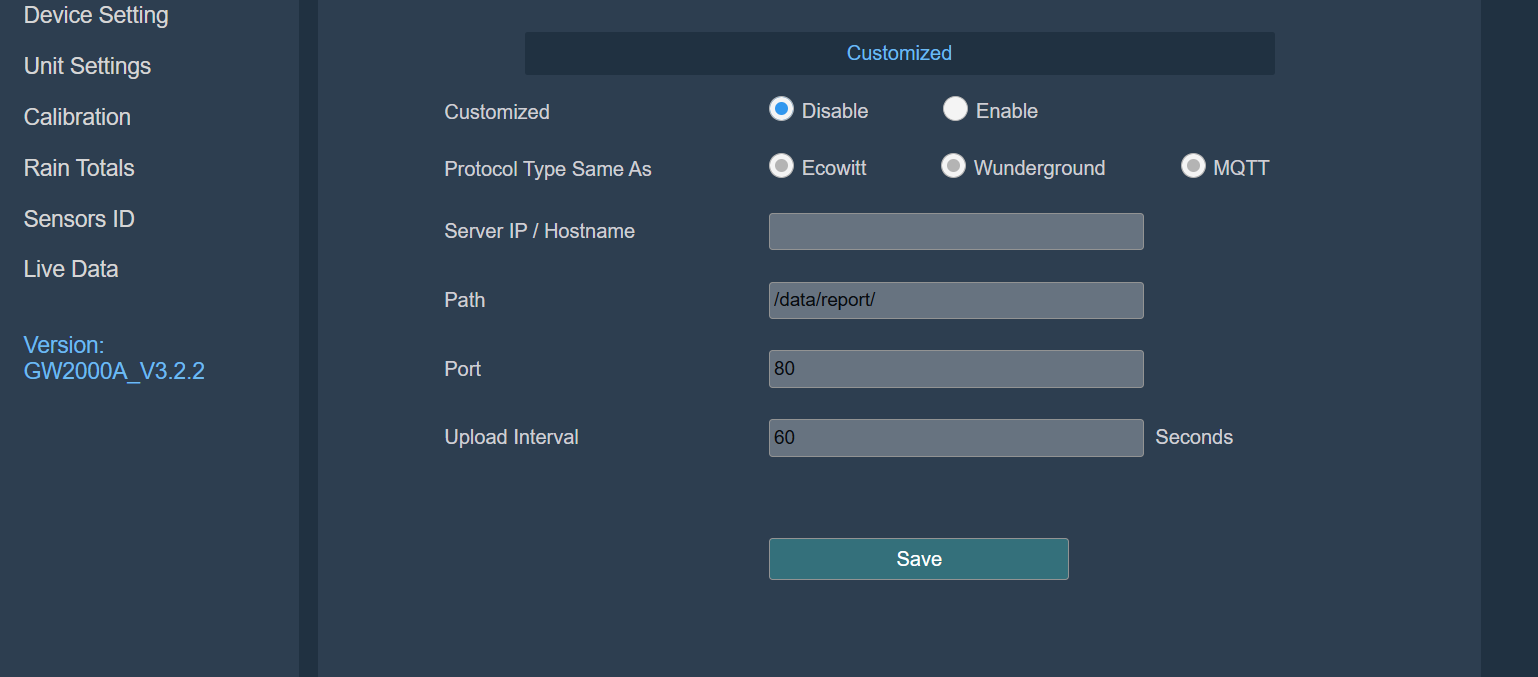Open Sensors ID page
The width and height of the screenshot is (1538, 677).
[x=79, y=219]
